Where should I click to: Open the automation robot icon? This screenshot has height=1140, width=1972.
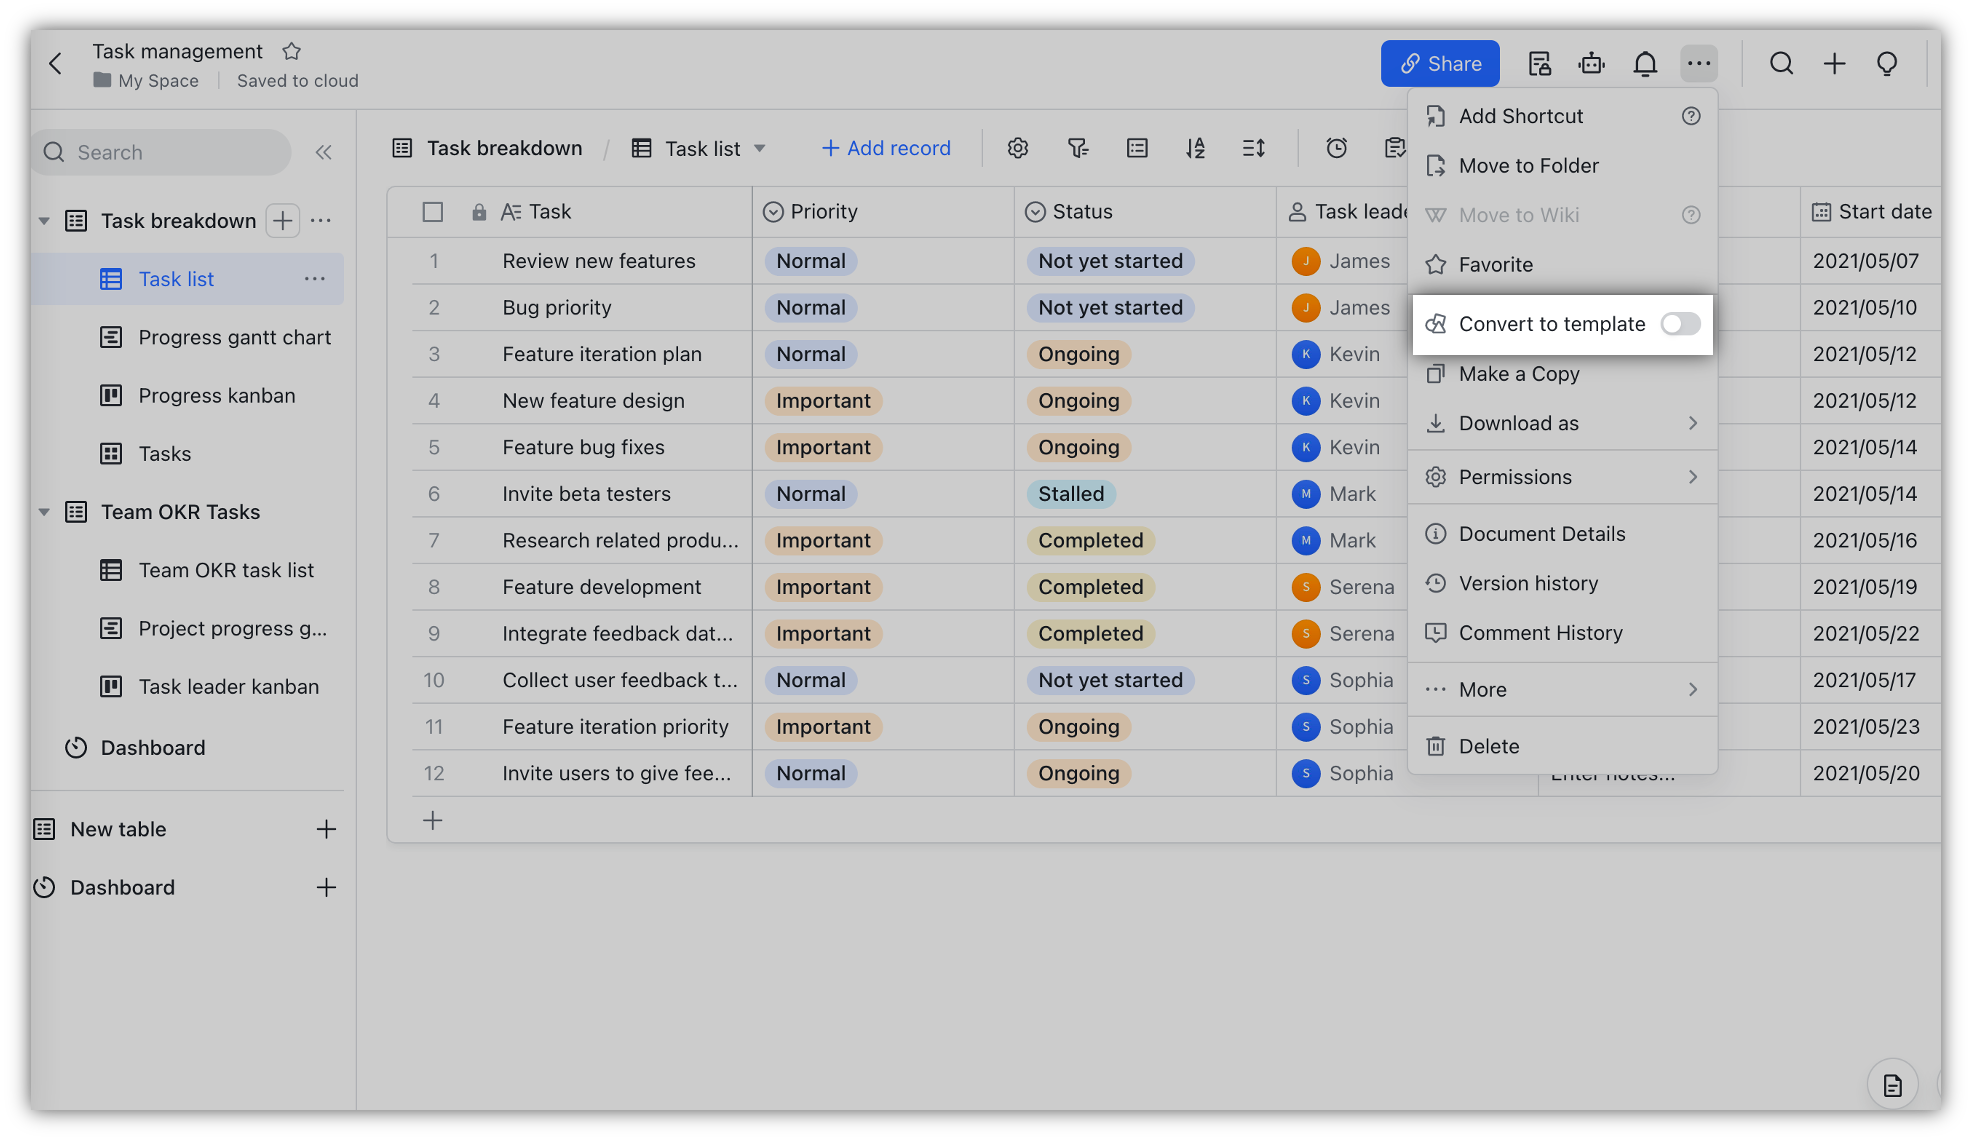(1591, 64)
